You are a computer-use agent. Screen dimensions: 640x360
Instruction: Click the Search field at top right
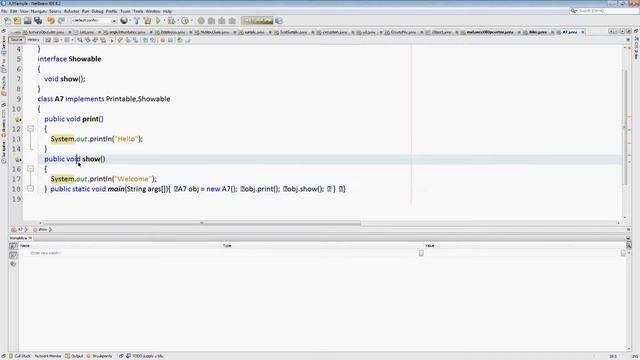(x=605, y=11)
